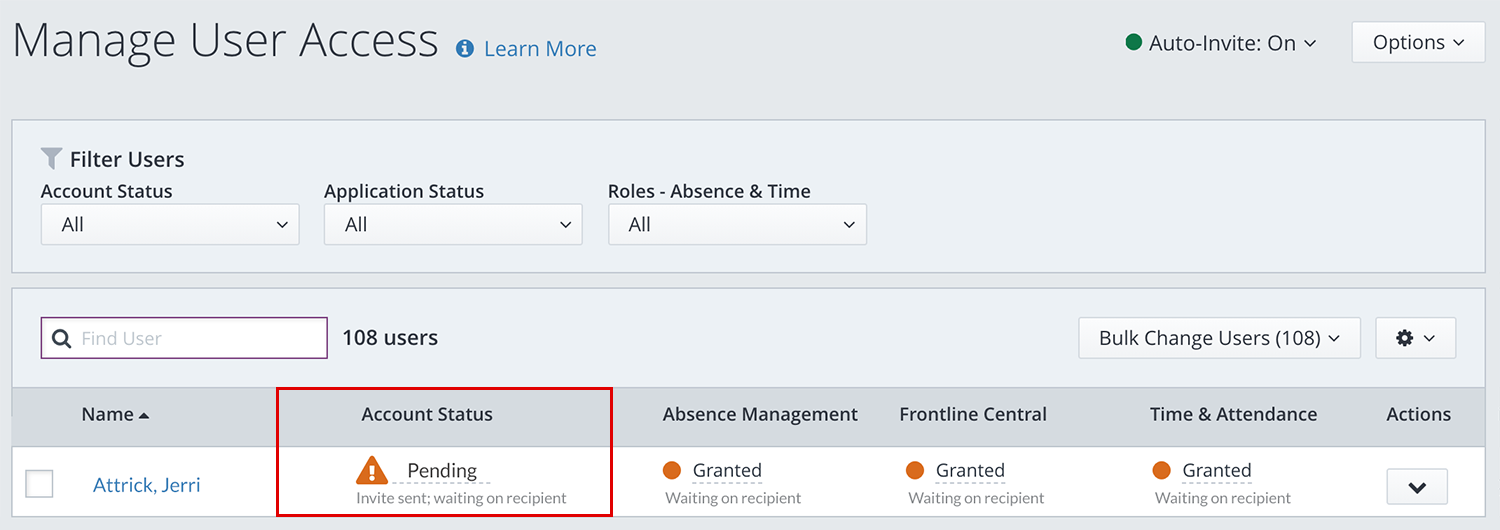This screenshot has width=1500, height=530.
Task: Toggle the Auto-Invite: On control
Action: coord(1222,43)
